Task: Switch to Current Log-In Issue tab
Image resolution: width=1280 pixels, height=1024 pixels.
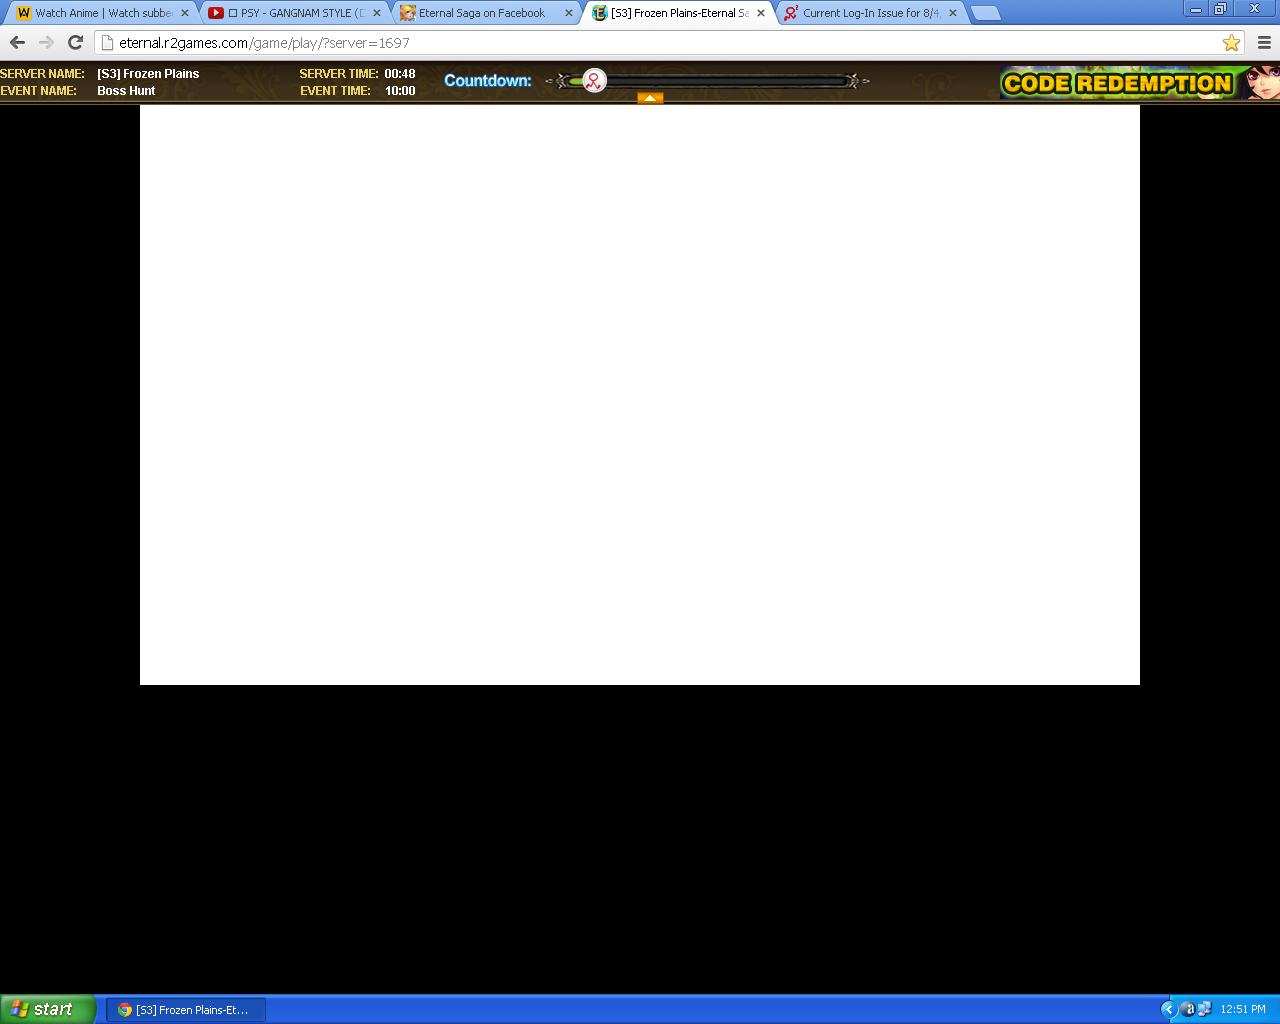Action: pos(868,13)
